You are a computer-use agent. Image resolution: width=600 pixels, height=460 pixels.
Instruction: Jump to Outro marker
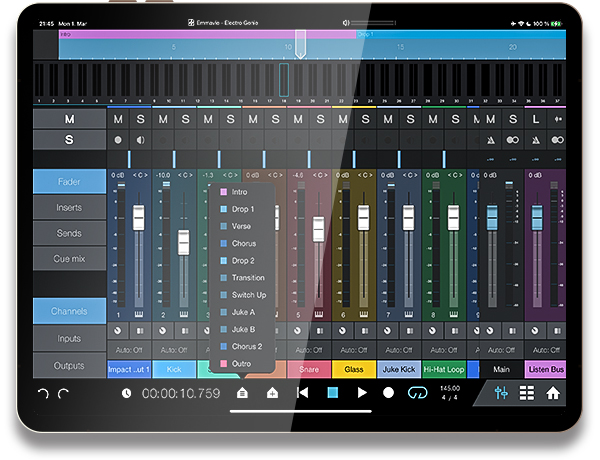[242, 364]
